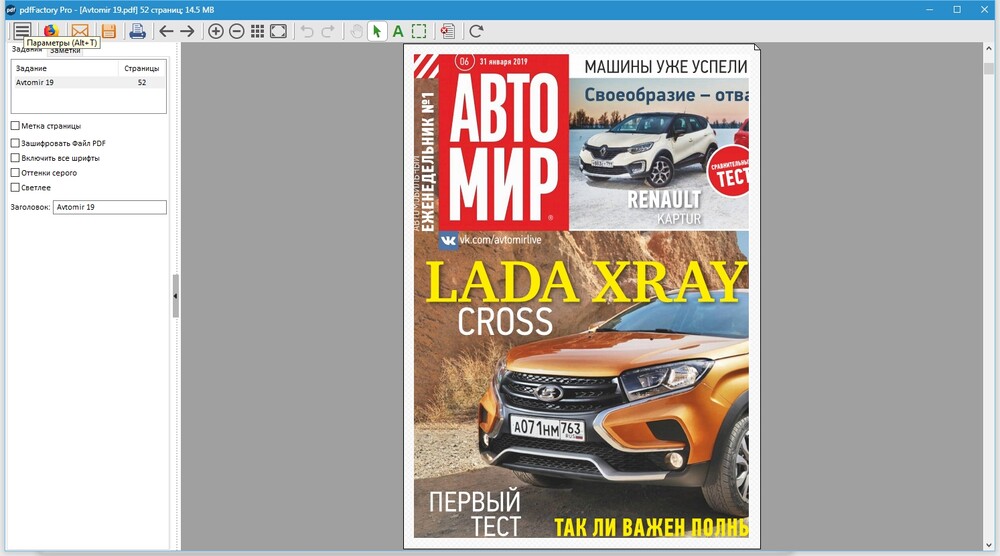Toggle the Оттенки серого checkbox
Screen dimensions: 1000x556
point(15,173)
